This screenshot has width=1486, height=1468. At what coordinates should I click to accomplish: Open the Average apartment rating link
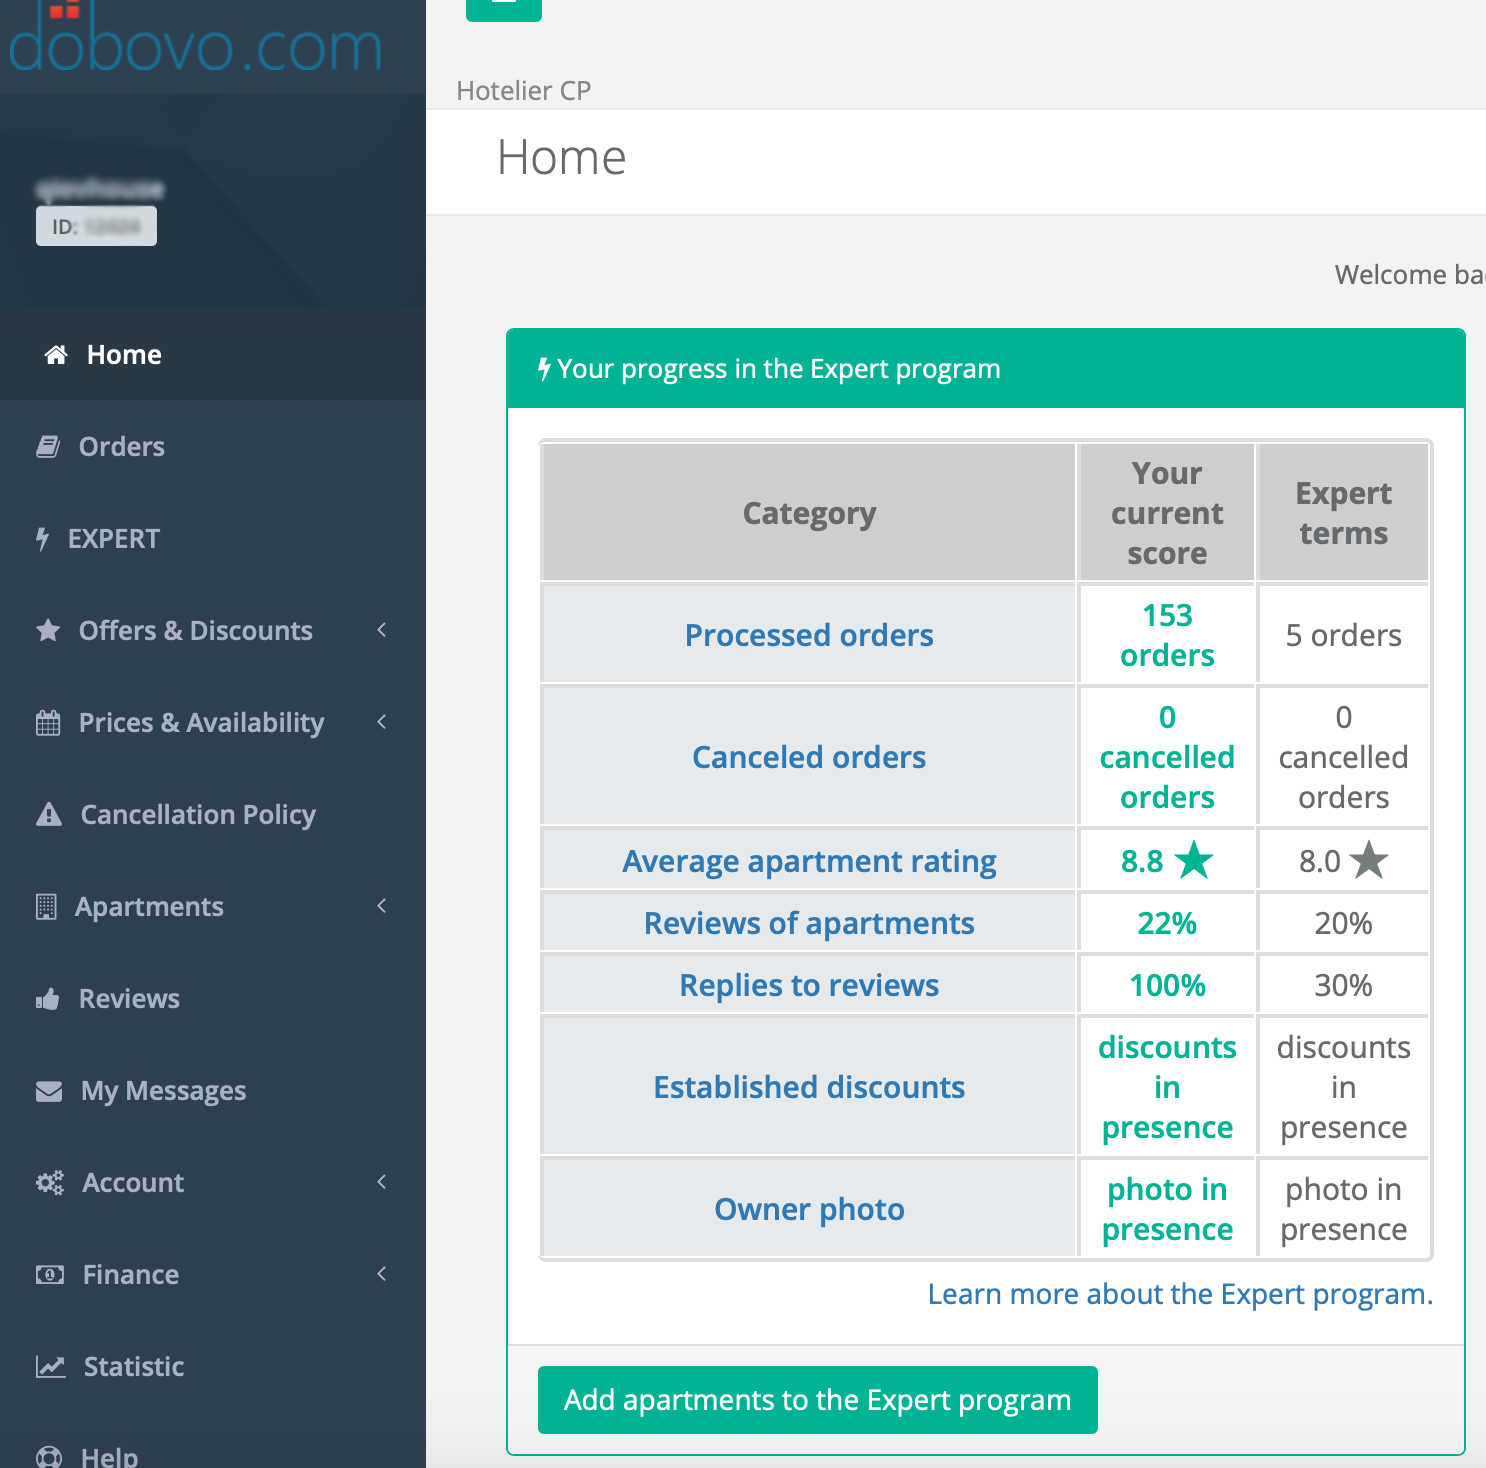pyautogui.click(x=809, y=861)
